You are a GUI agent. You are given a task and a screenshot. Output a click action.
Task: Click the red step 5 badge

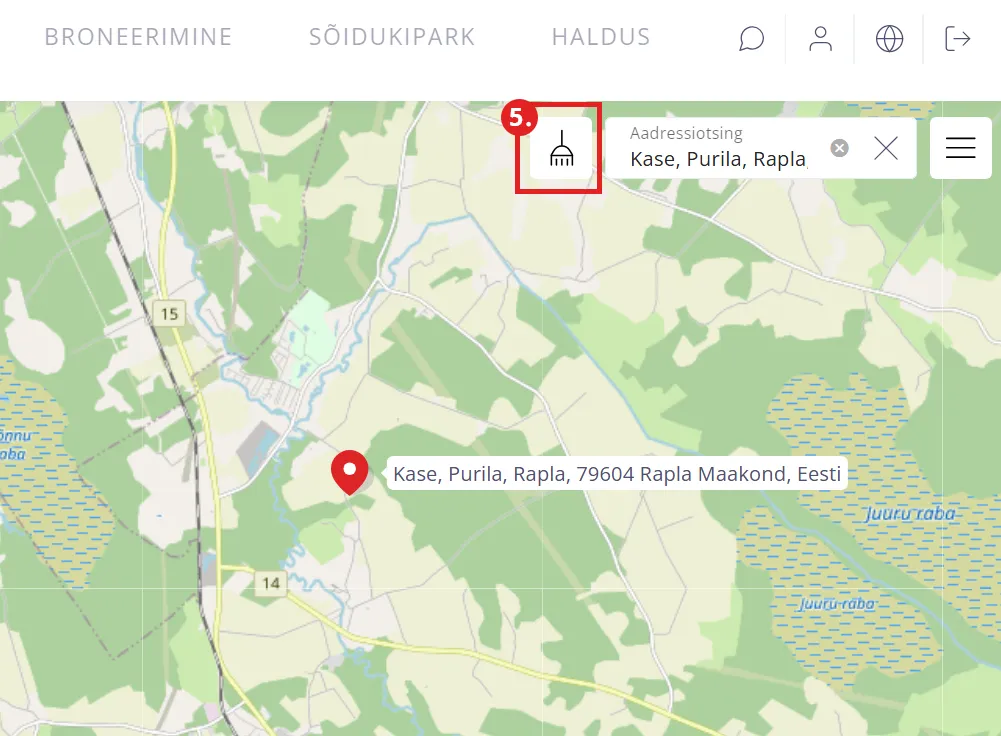tap(519, 117)
